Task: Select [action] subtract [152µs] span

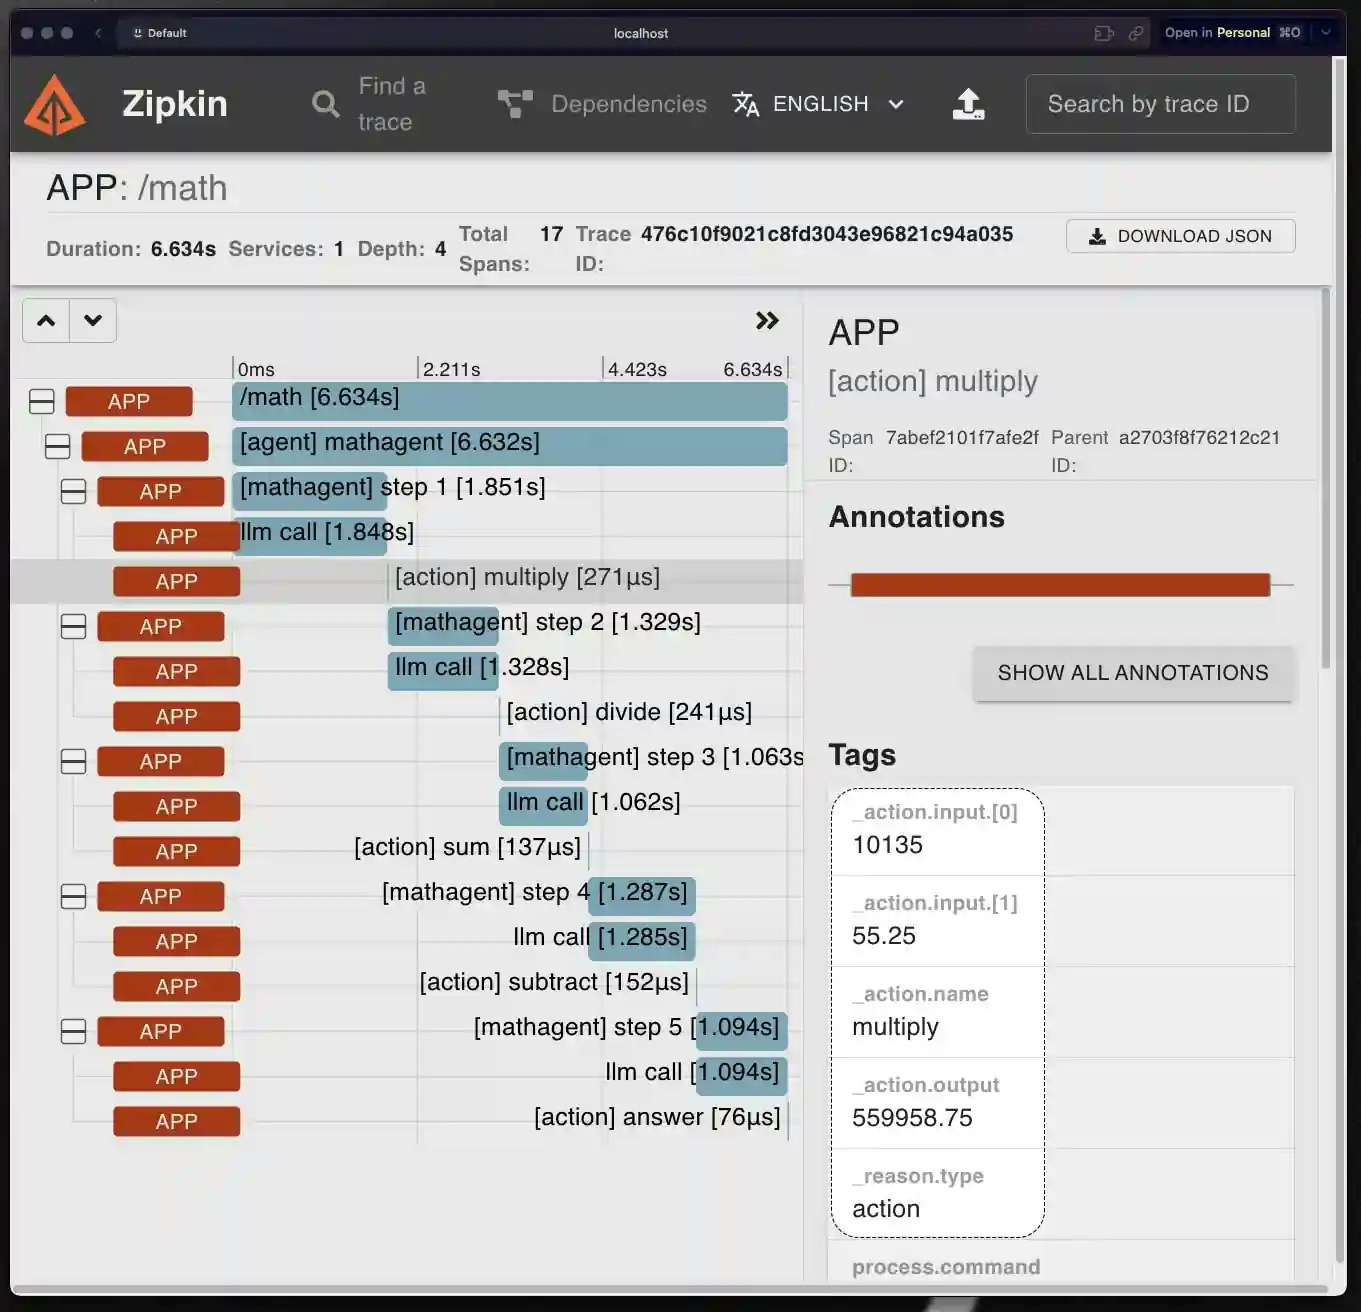Action: click(x=554, y=982)
